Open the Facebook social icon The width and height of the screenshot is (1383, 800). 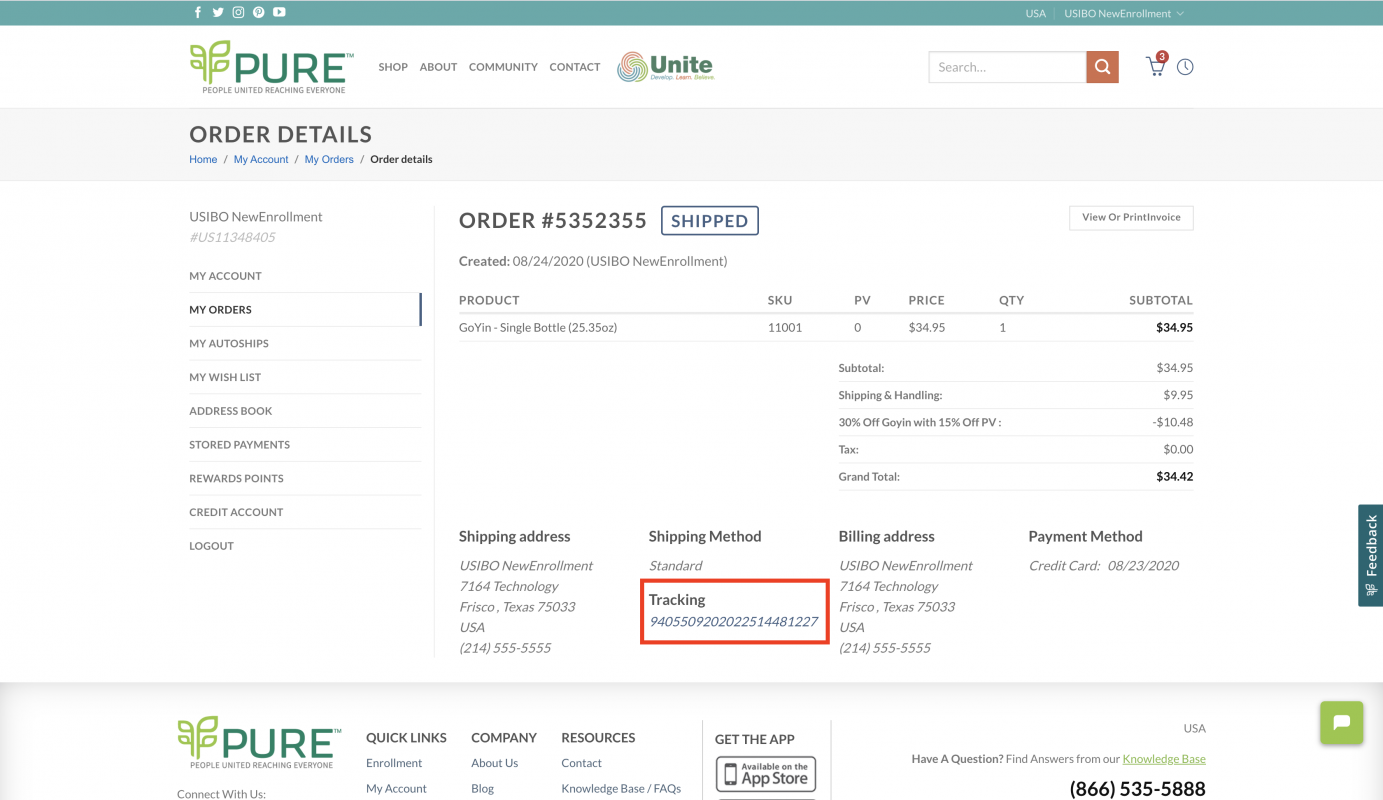click(x=198, y=13)
